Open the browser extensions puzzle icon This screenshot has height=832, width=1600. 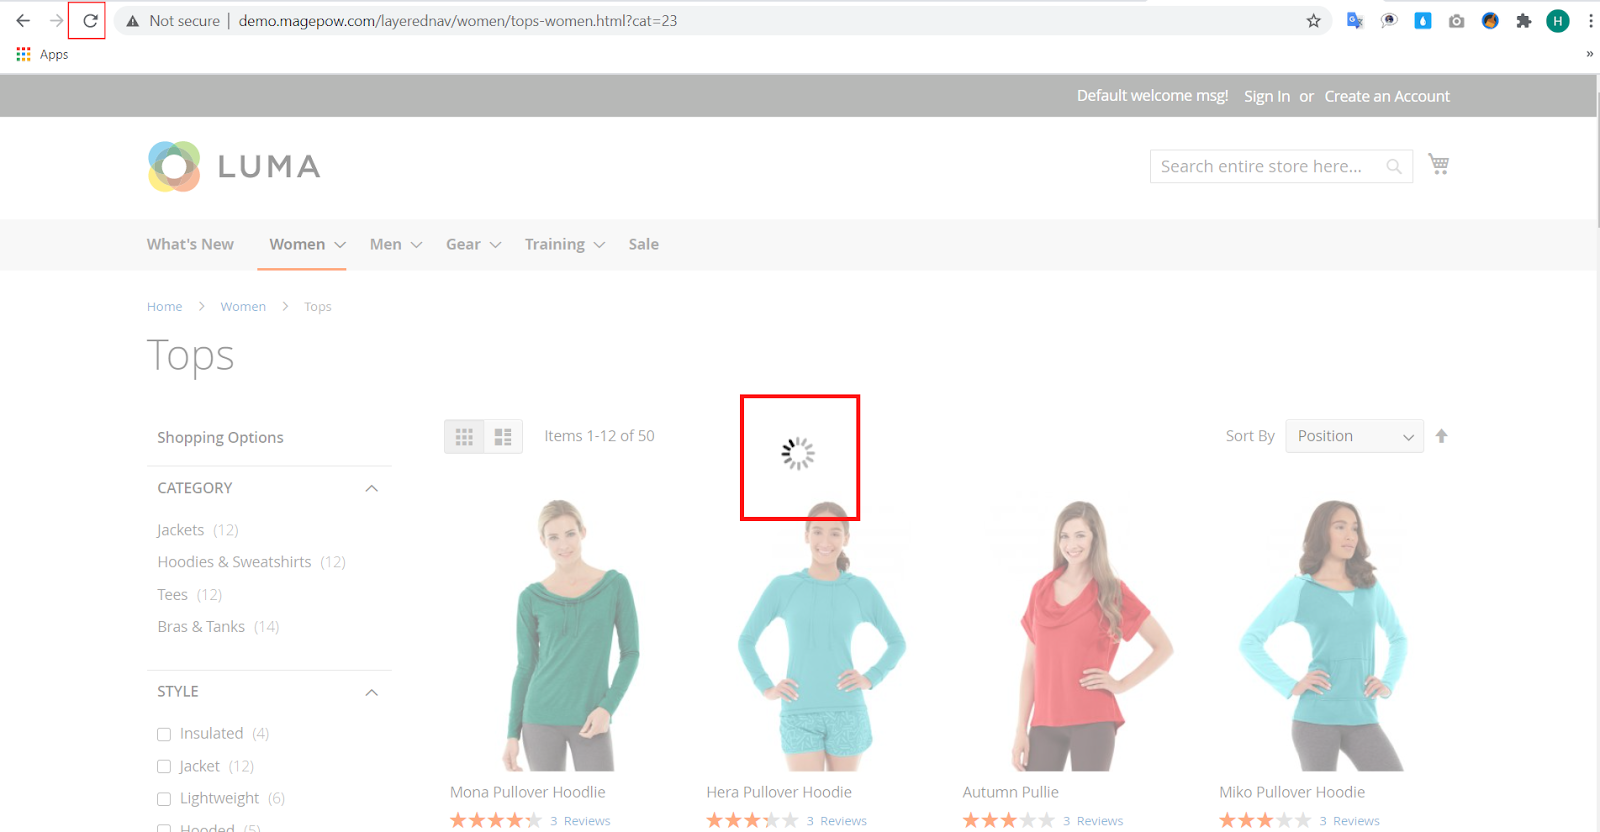click(1523, 21)
